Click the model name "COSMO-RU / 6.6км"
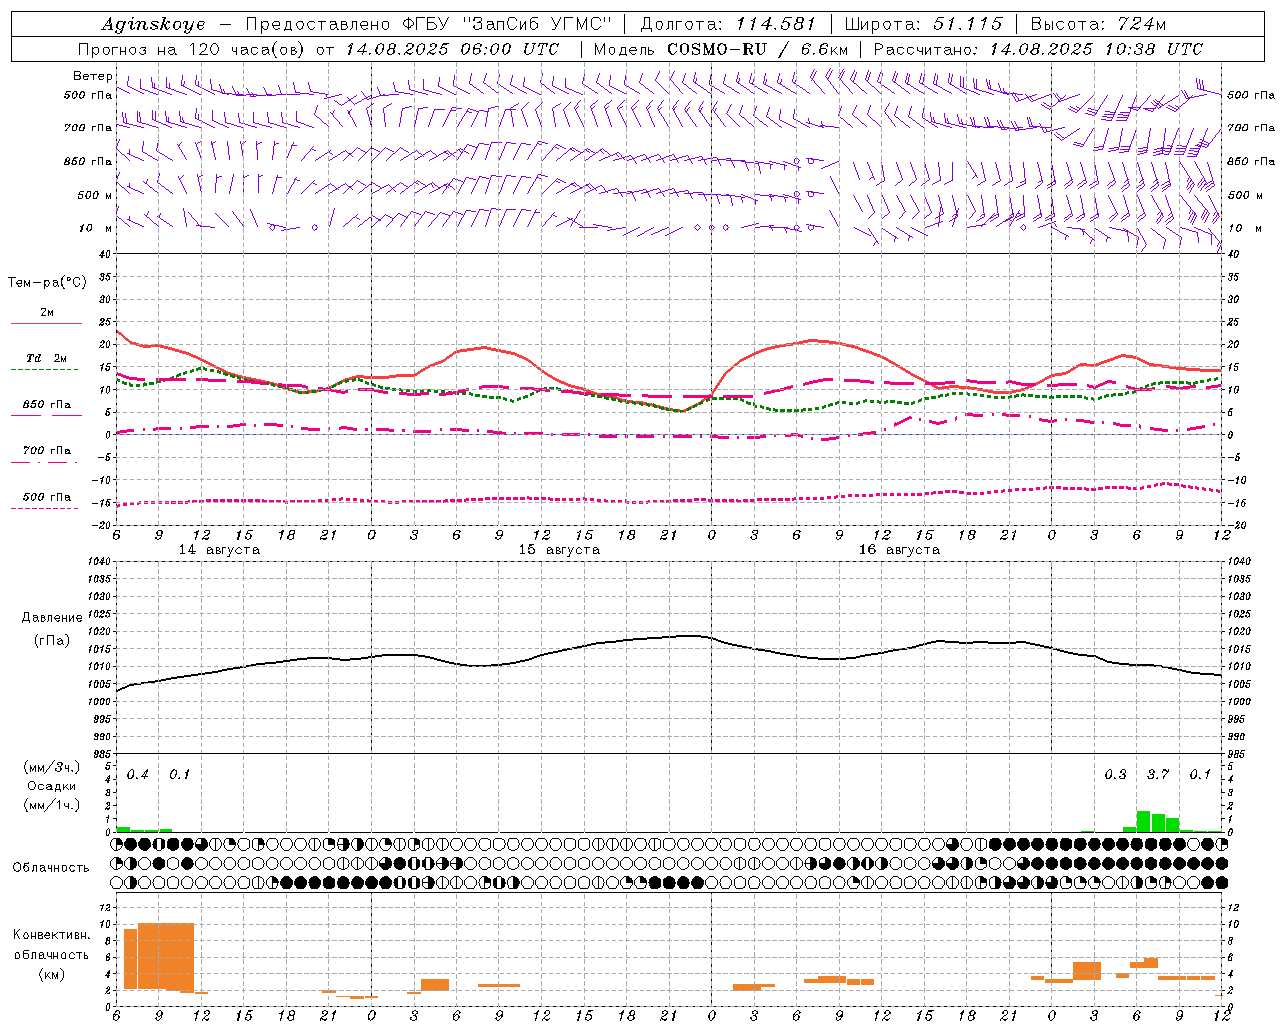The width and height of the screenshot is (1280, 1024). (758, 49)
